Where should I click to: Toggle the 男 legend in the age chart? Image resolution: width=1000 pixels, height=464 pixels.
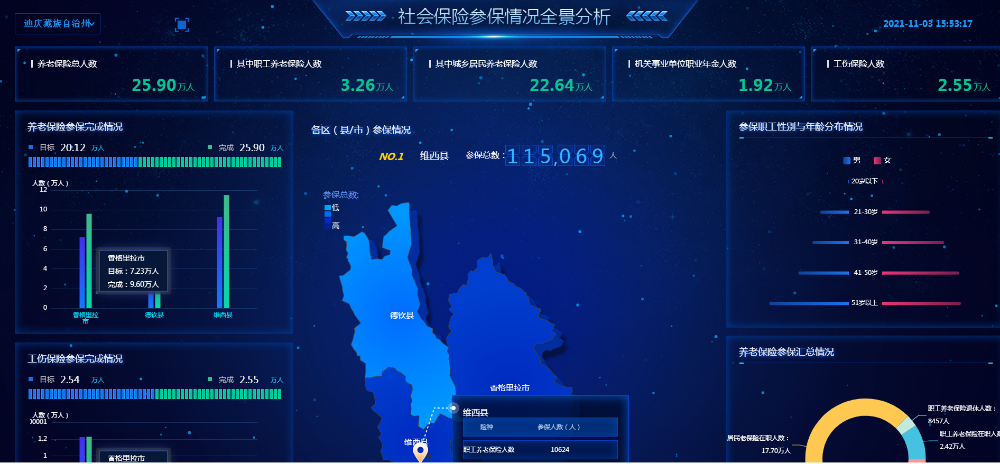click(x=851, y=161)
